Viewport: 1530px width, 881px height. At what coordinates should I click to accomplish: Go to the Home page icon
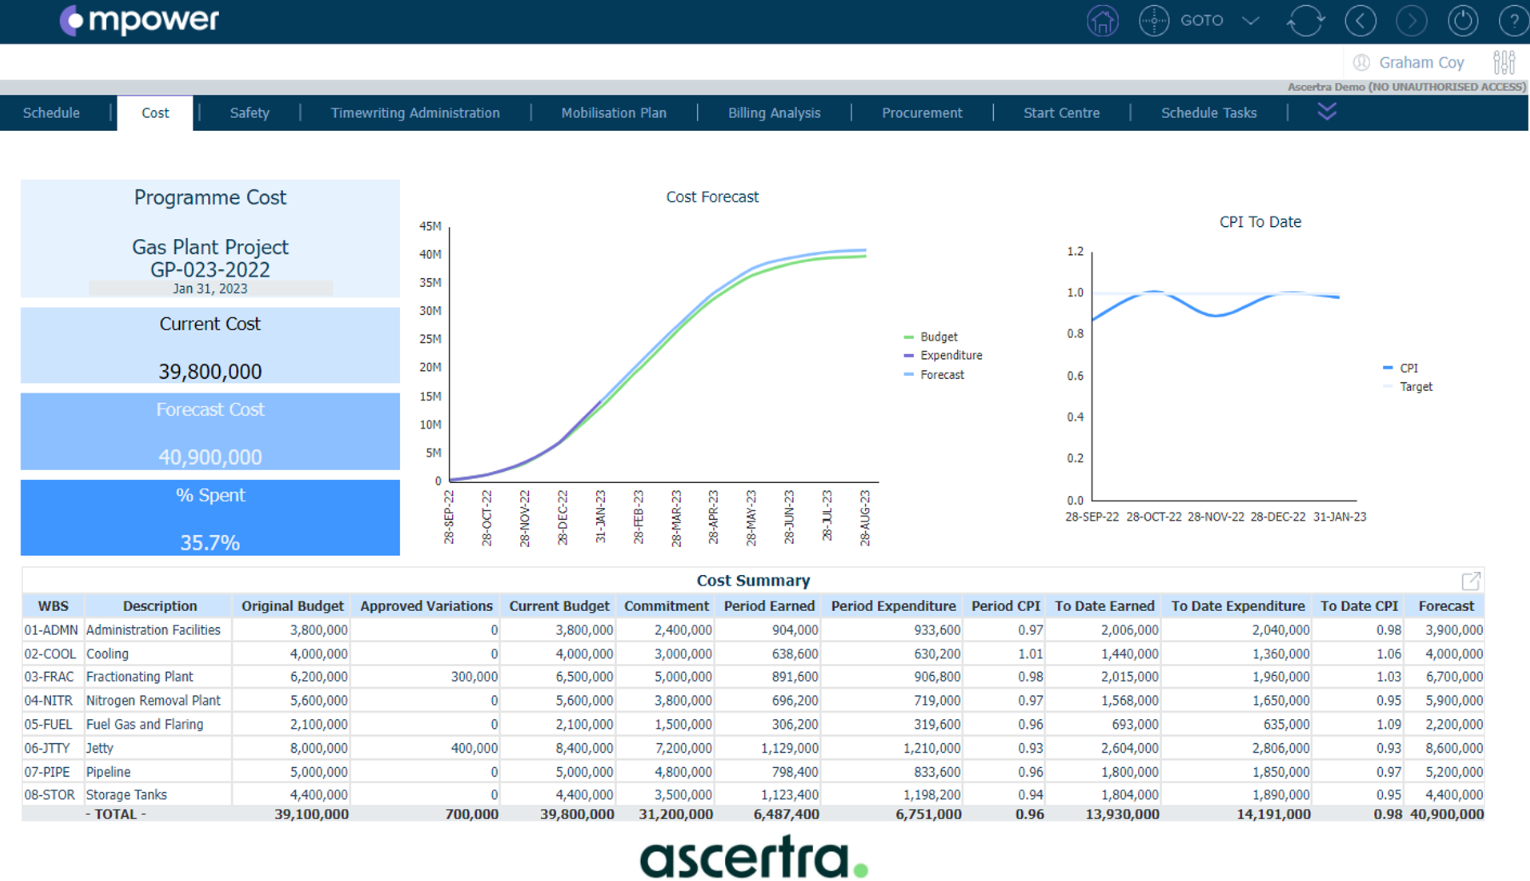[x=1102, y=21]
